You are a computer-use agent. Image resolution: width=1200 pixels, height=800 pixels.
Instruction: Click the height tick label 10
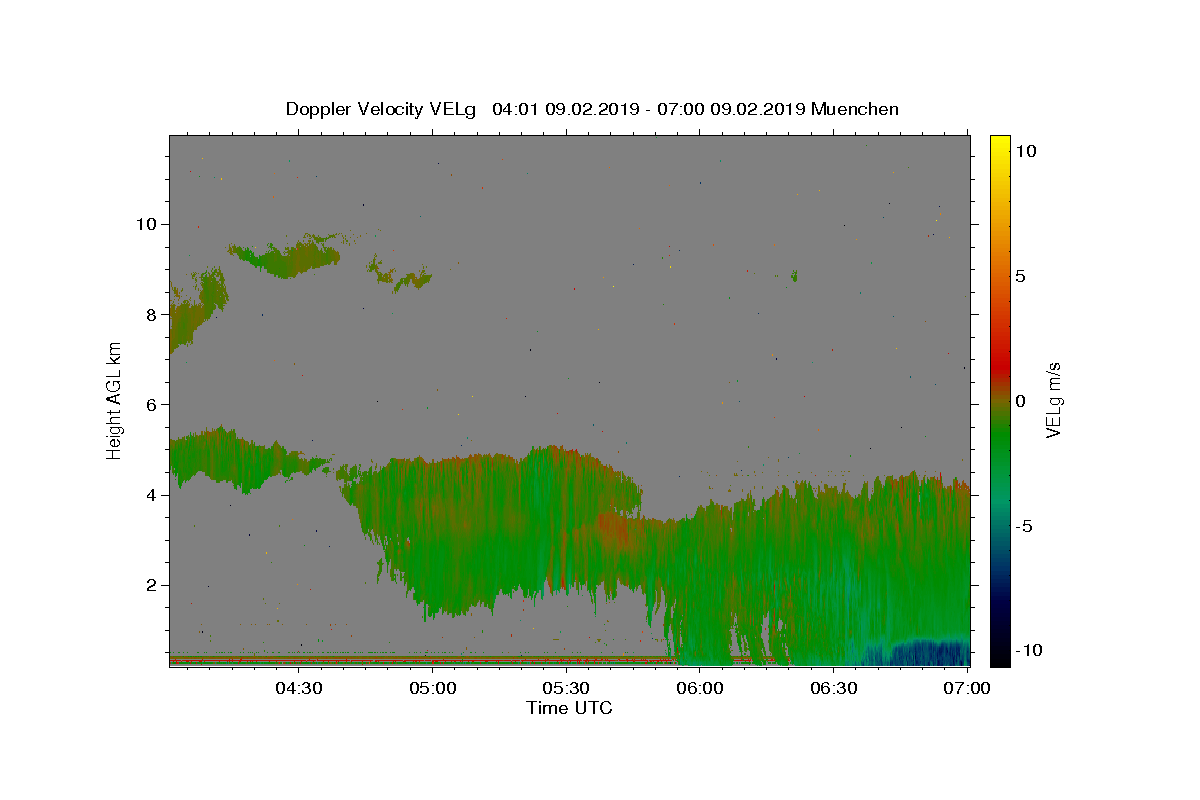(x=145, y=224)
